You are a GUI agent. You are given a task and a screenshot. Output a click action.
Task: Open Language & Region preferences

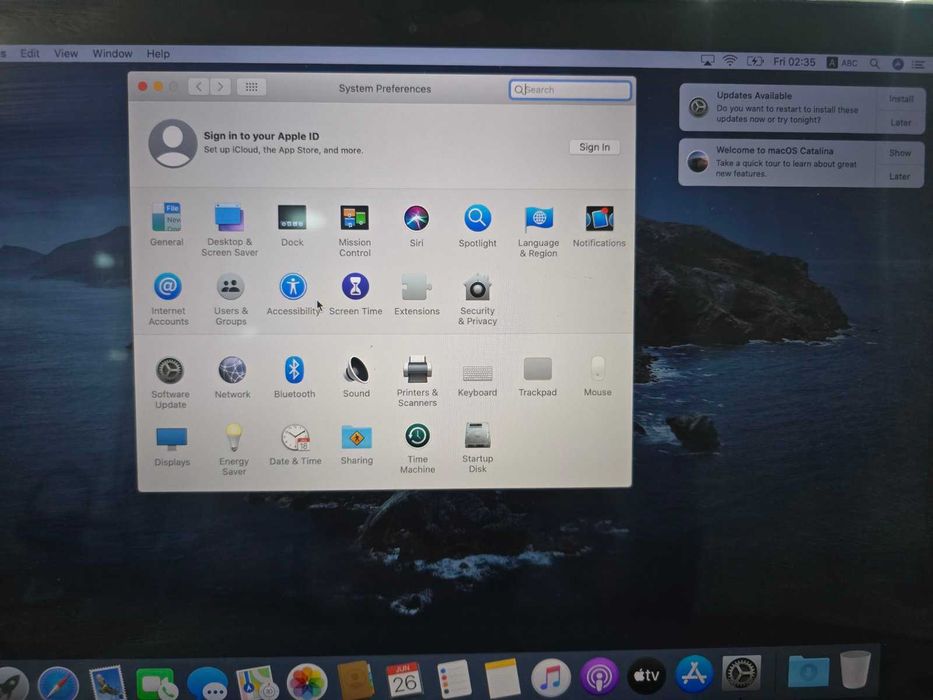pyautogui.click(x=538, y=231)
